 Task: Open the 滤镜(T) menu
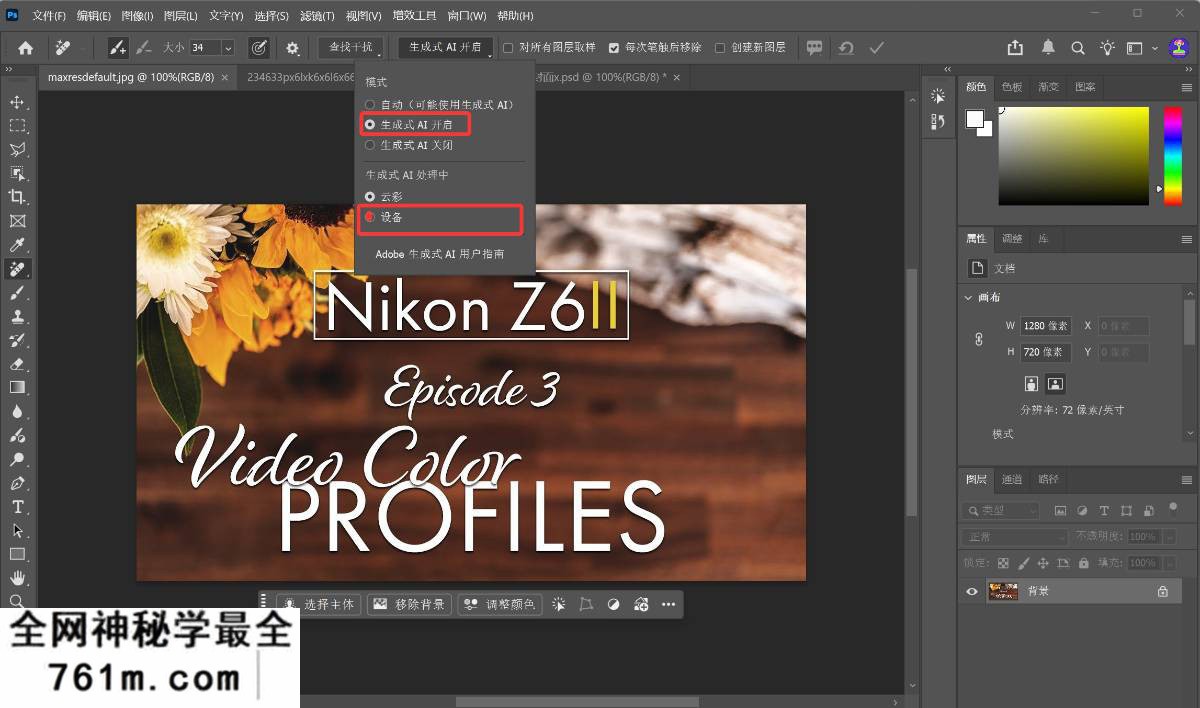click(315, 16)
